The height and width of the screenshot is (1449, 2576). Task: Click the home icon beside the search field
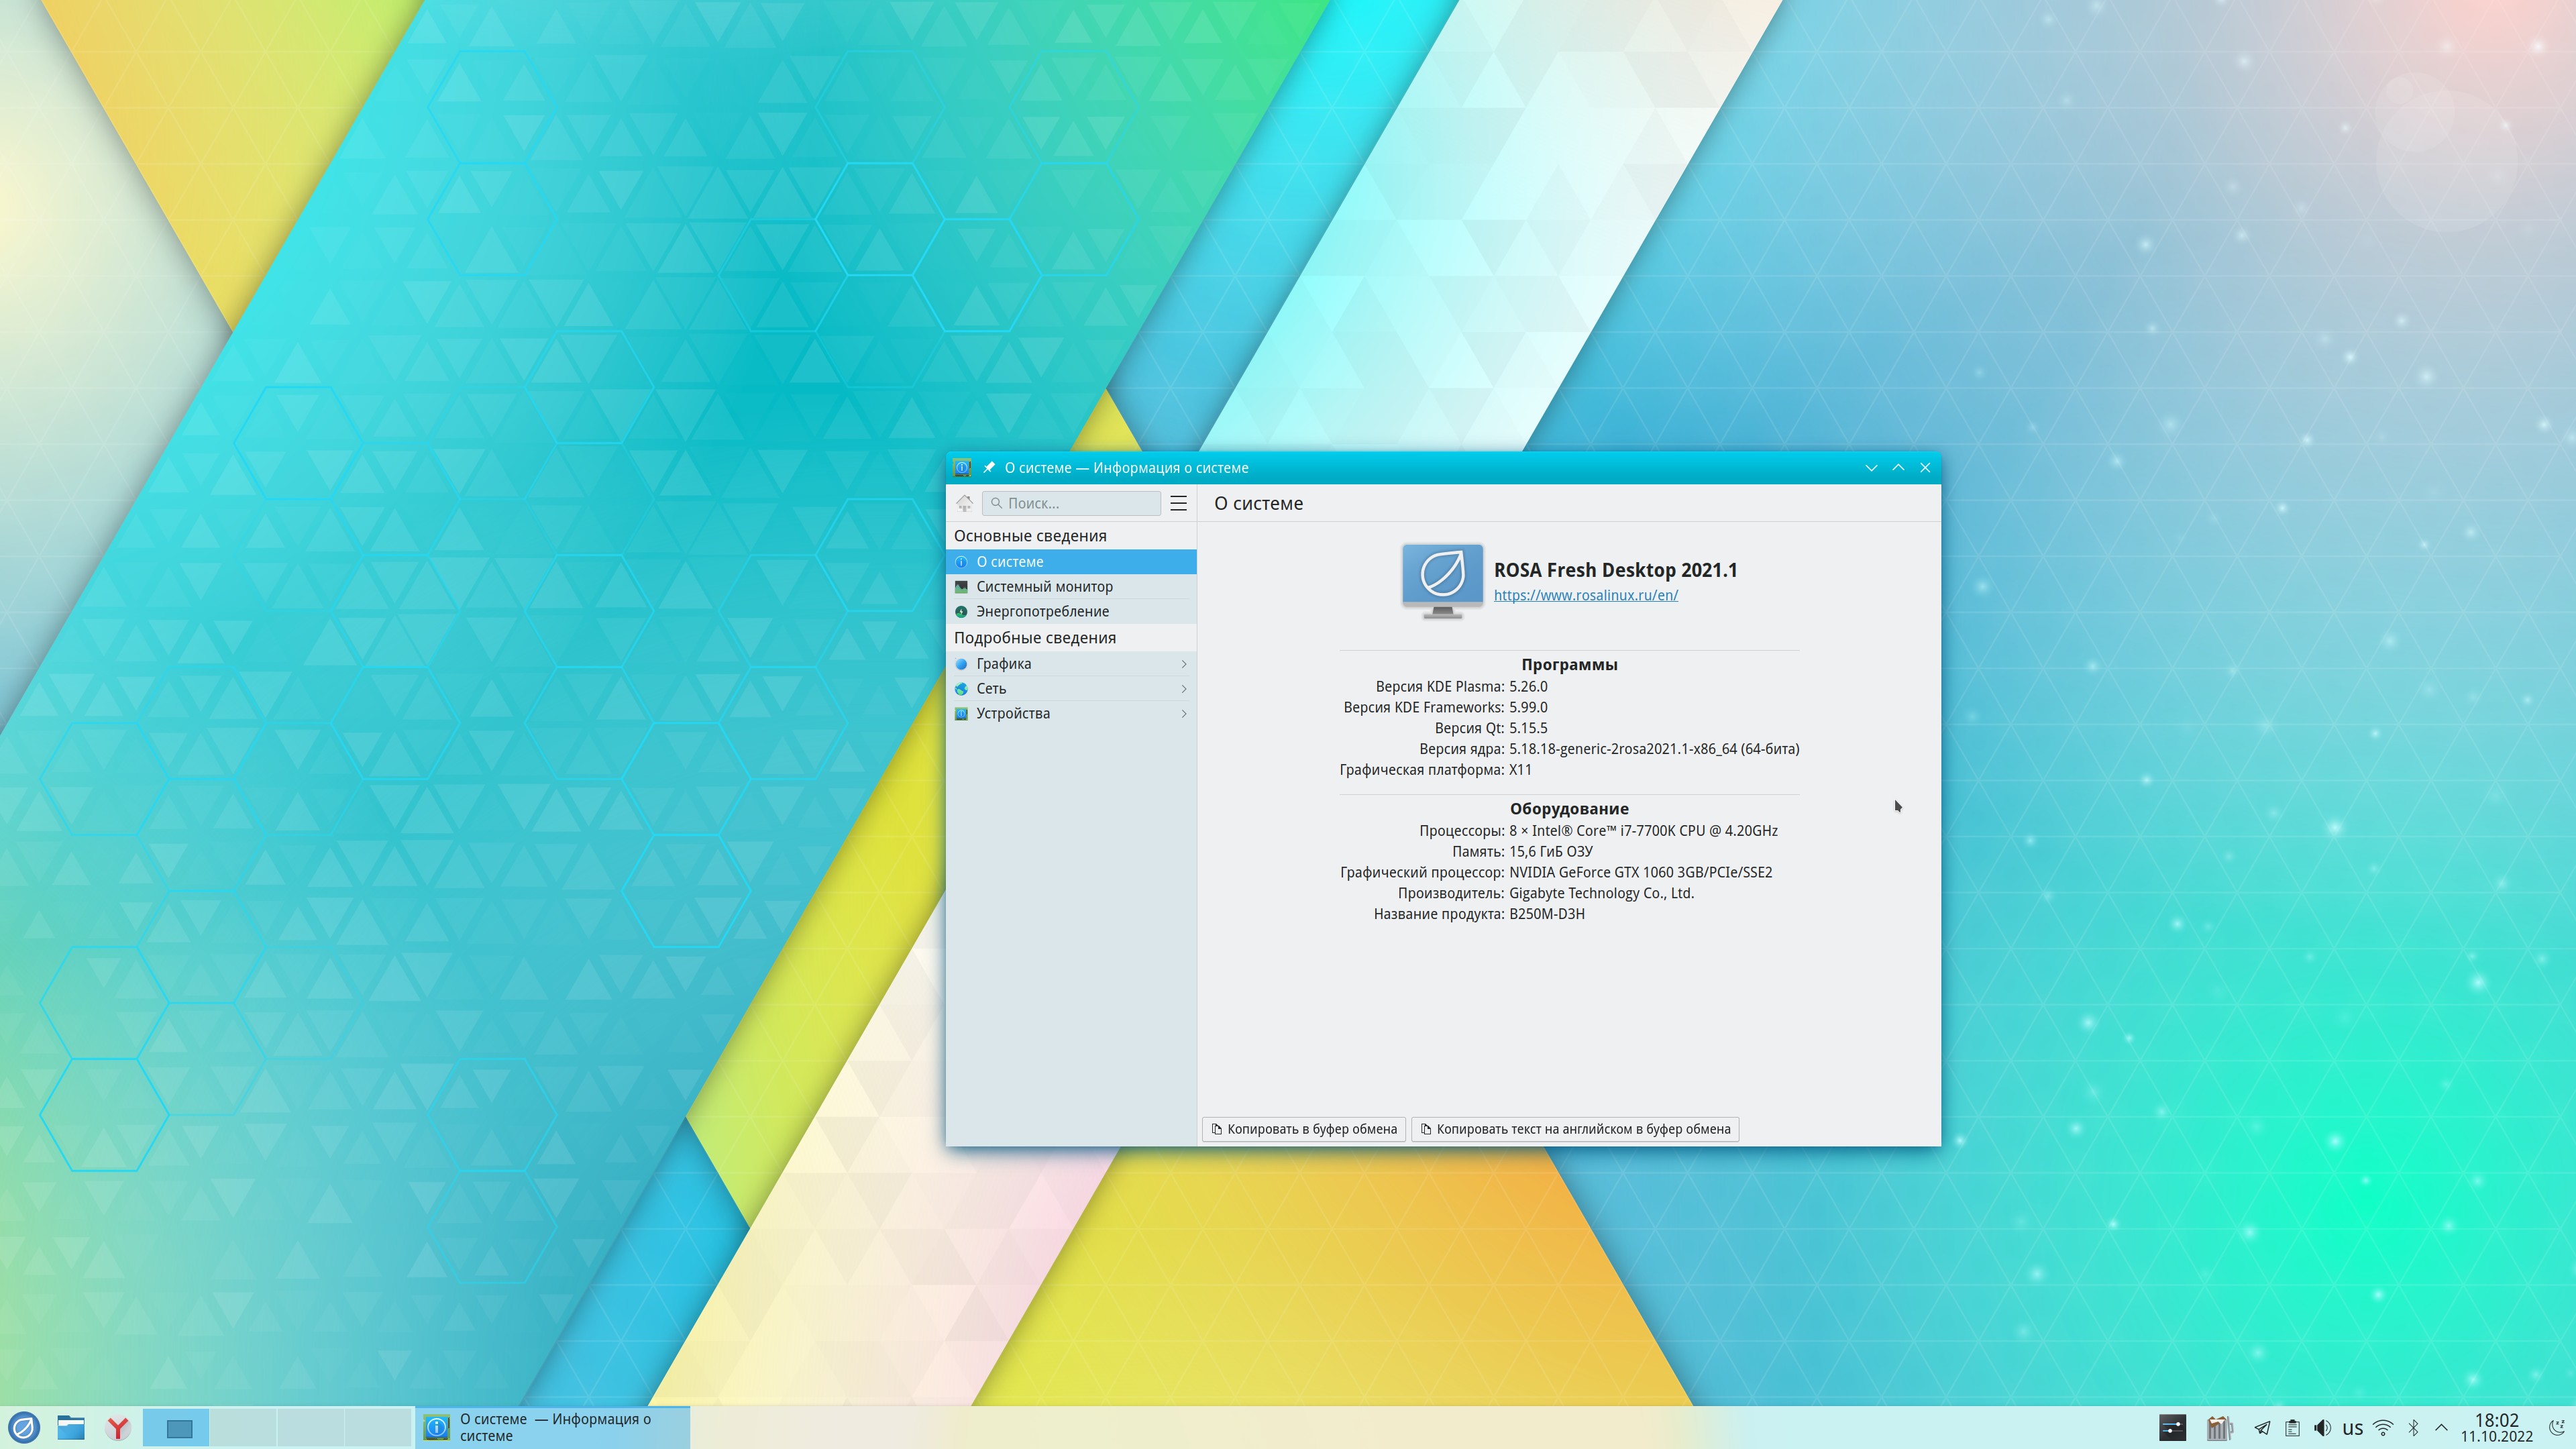coord(964,503)
